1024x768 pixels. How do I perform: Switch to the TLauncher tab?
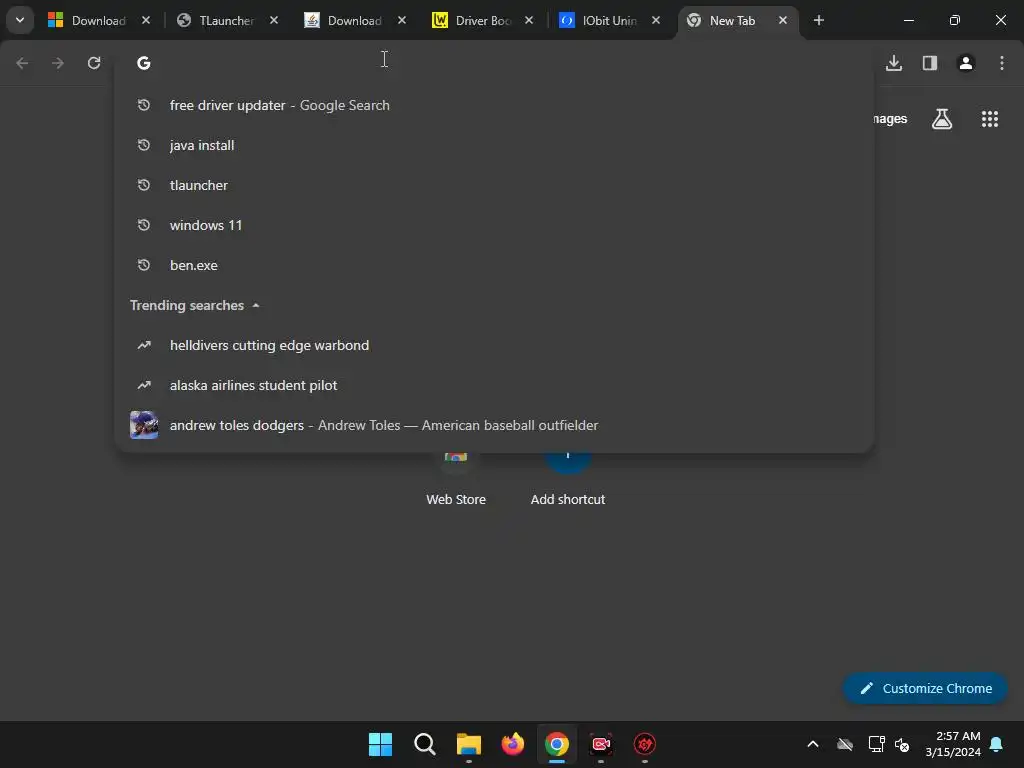226,20
